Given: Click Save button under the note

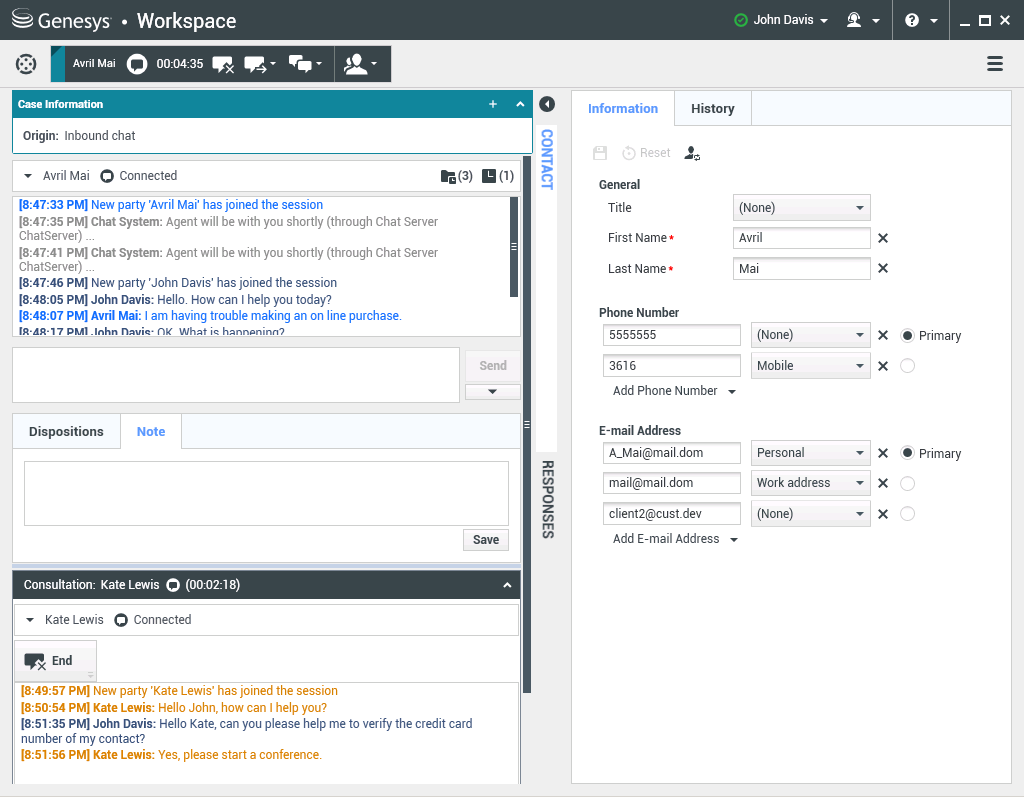Looking at the screenshot, I should (485, 540).
